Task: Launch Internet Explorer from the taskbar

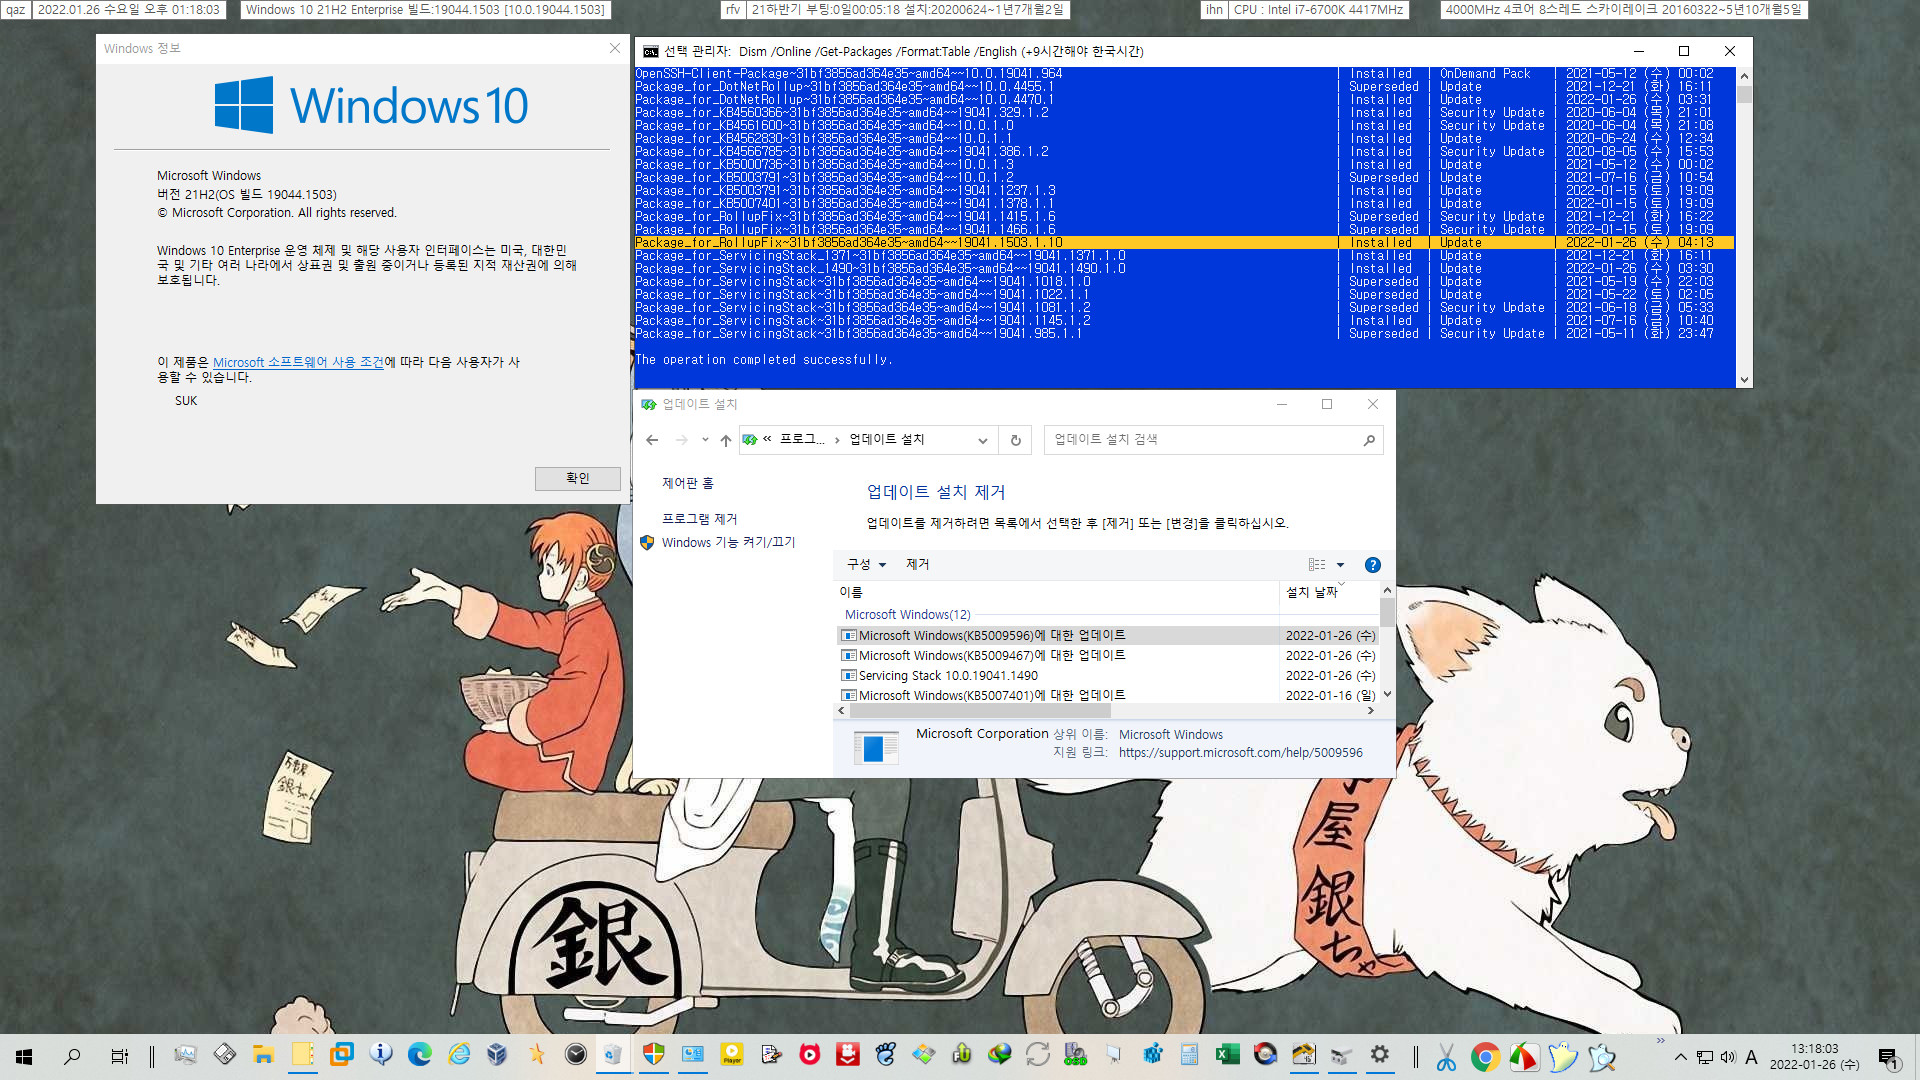Action: (x=459, y=1055)
